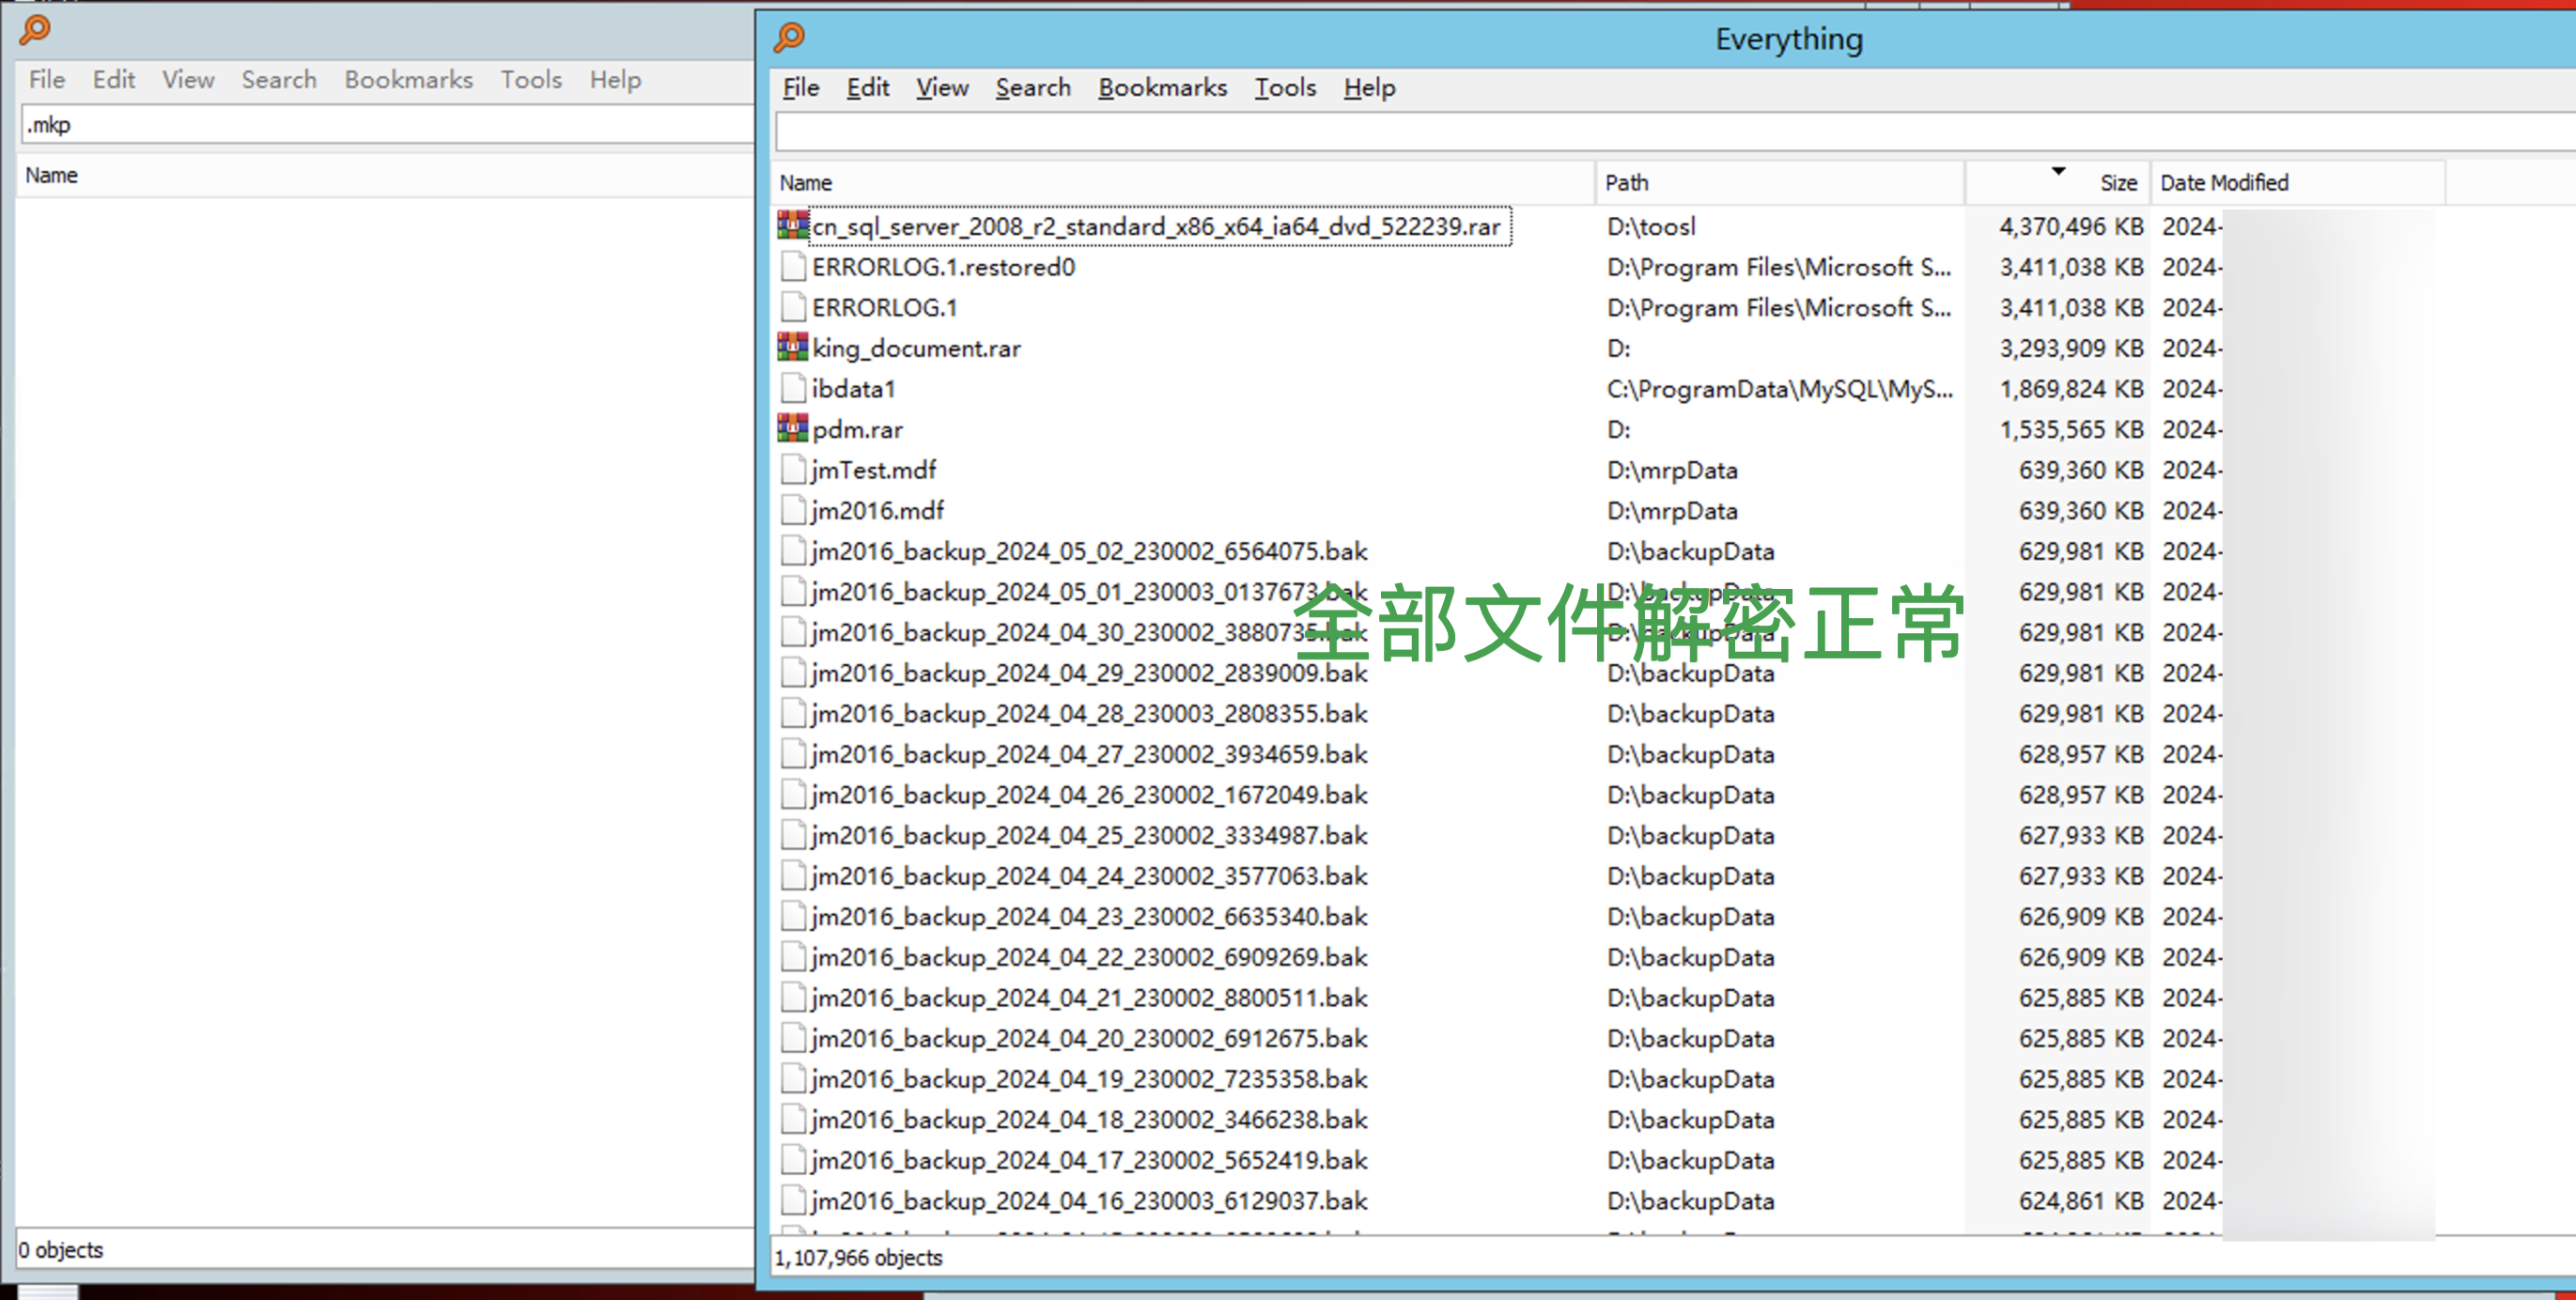This screenshot has width=2576, height=1300.
Task: Click file icon of jm2016_backup_2024_04_25 bak
Action: click(x=793, y=835)
